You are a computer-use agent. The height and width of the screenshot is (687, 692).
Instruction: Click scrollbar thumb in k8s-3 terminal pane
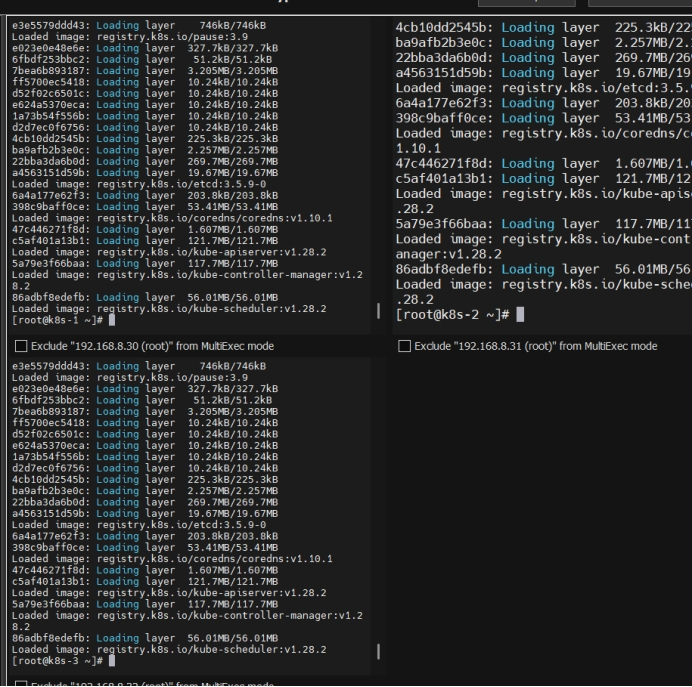click(x=378, y=652)
